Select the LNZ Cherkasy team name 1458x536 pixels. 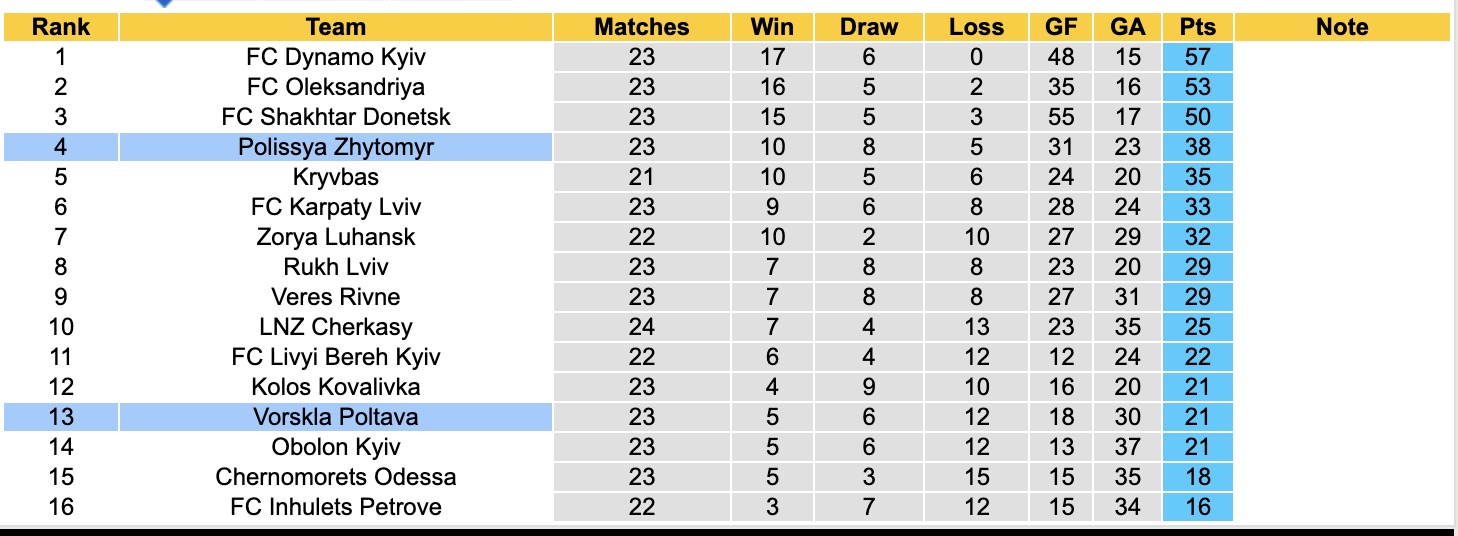(336, 327)
